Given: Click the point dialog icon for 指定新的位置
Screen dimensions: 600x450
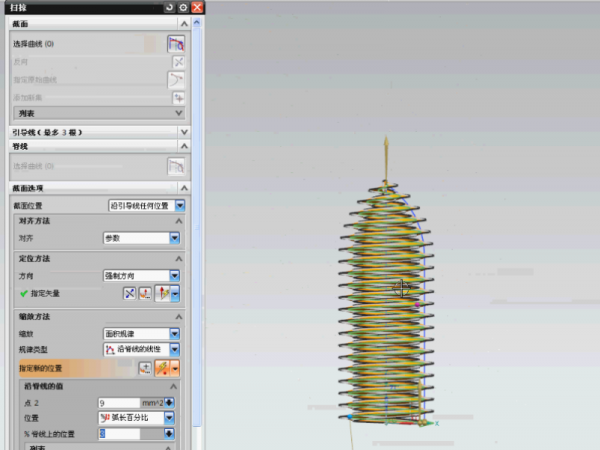Looking at the screenshot, I should pos(145,368).
